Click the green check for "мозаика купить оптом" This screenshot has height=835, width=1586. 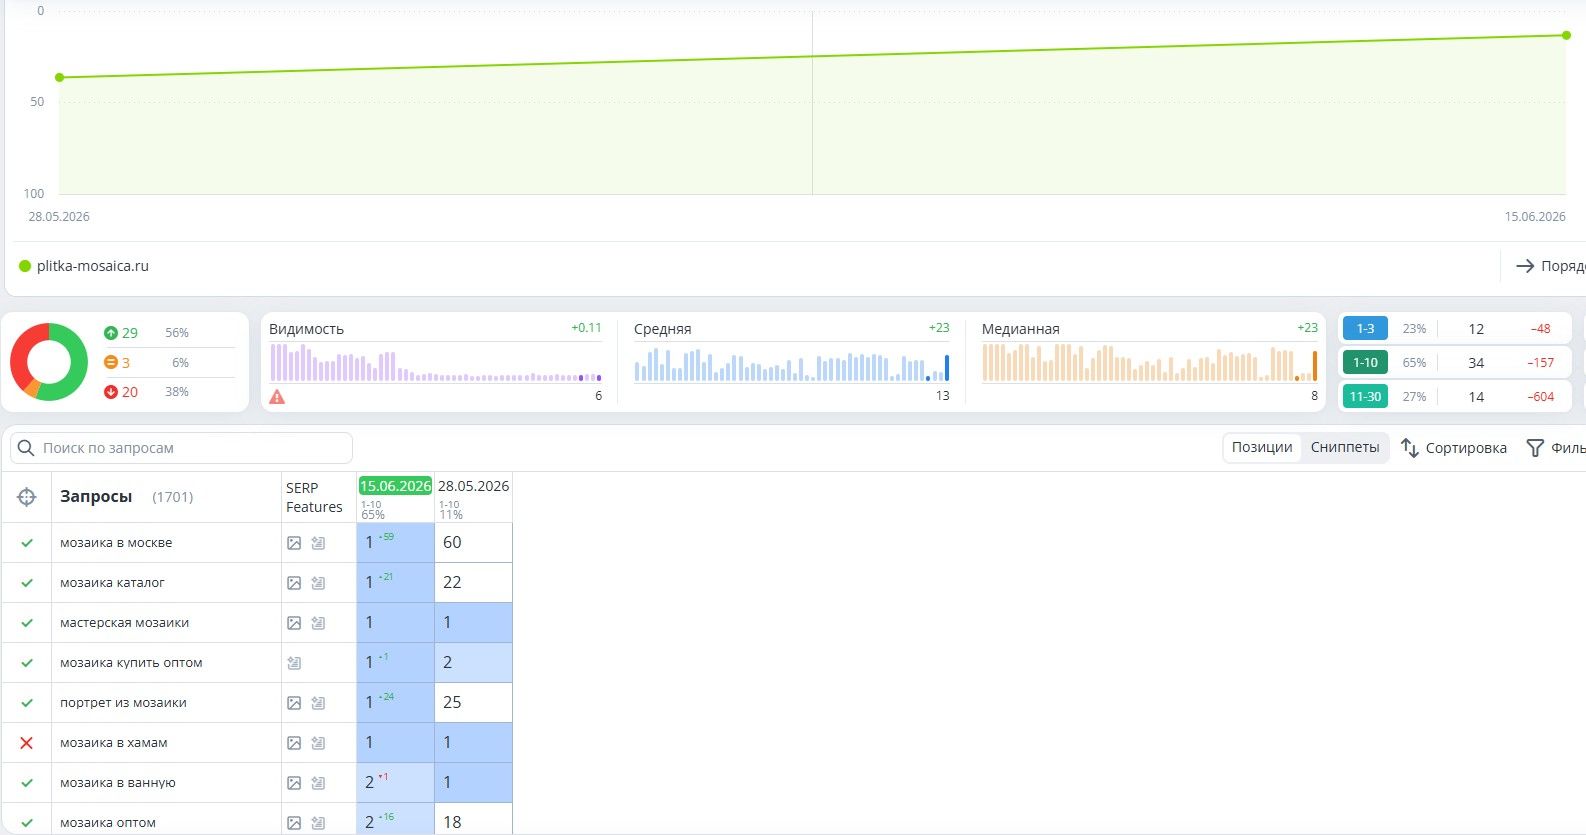tap(27, 663)
